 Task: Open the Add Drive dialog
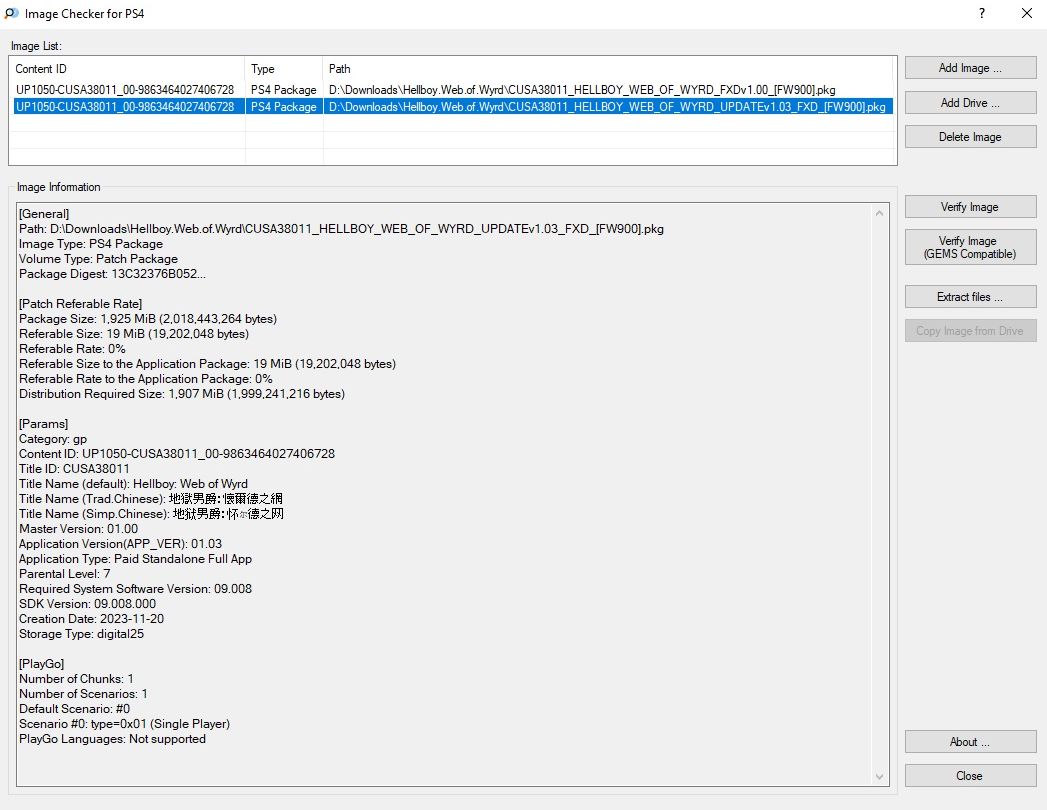(970, 103)
